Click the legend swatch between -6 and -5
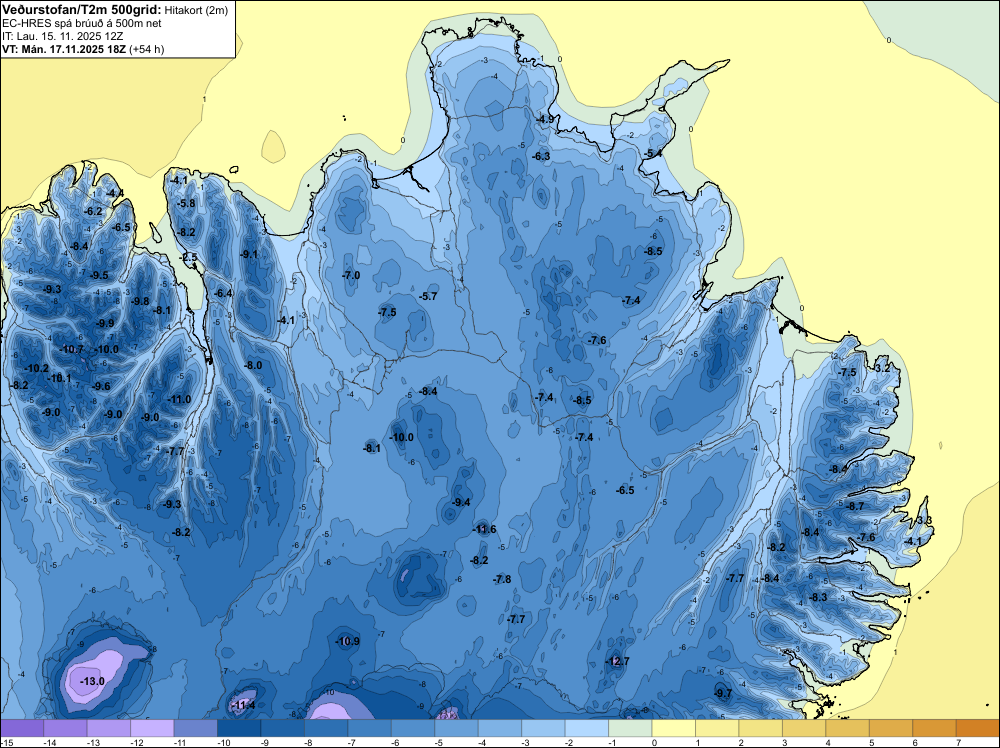This screenshot has height=748, width=1000. pos(413,728)
